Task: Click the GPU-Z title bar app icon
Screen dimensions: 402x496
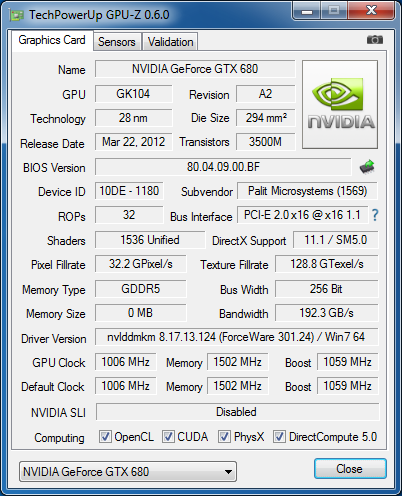Action: point(17,15)
